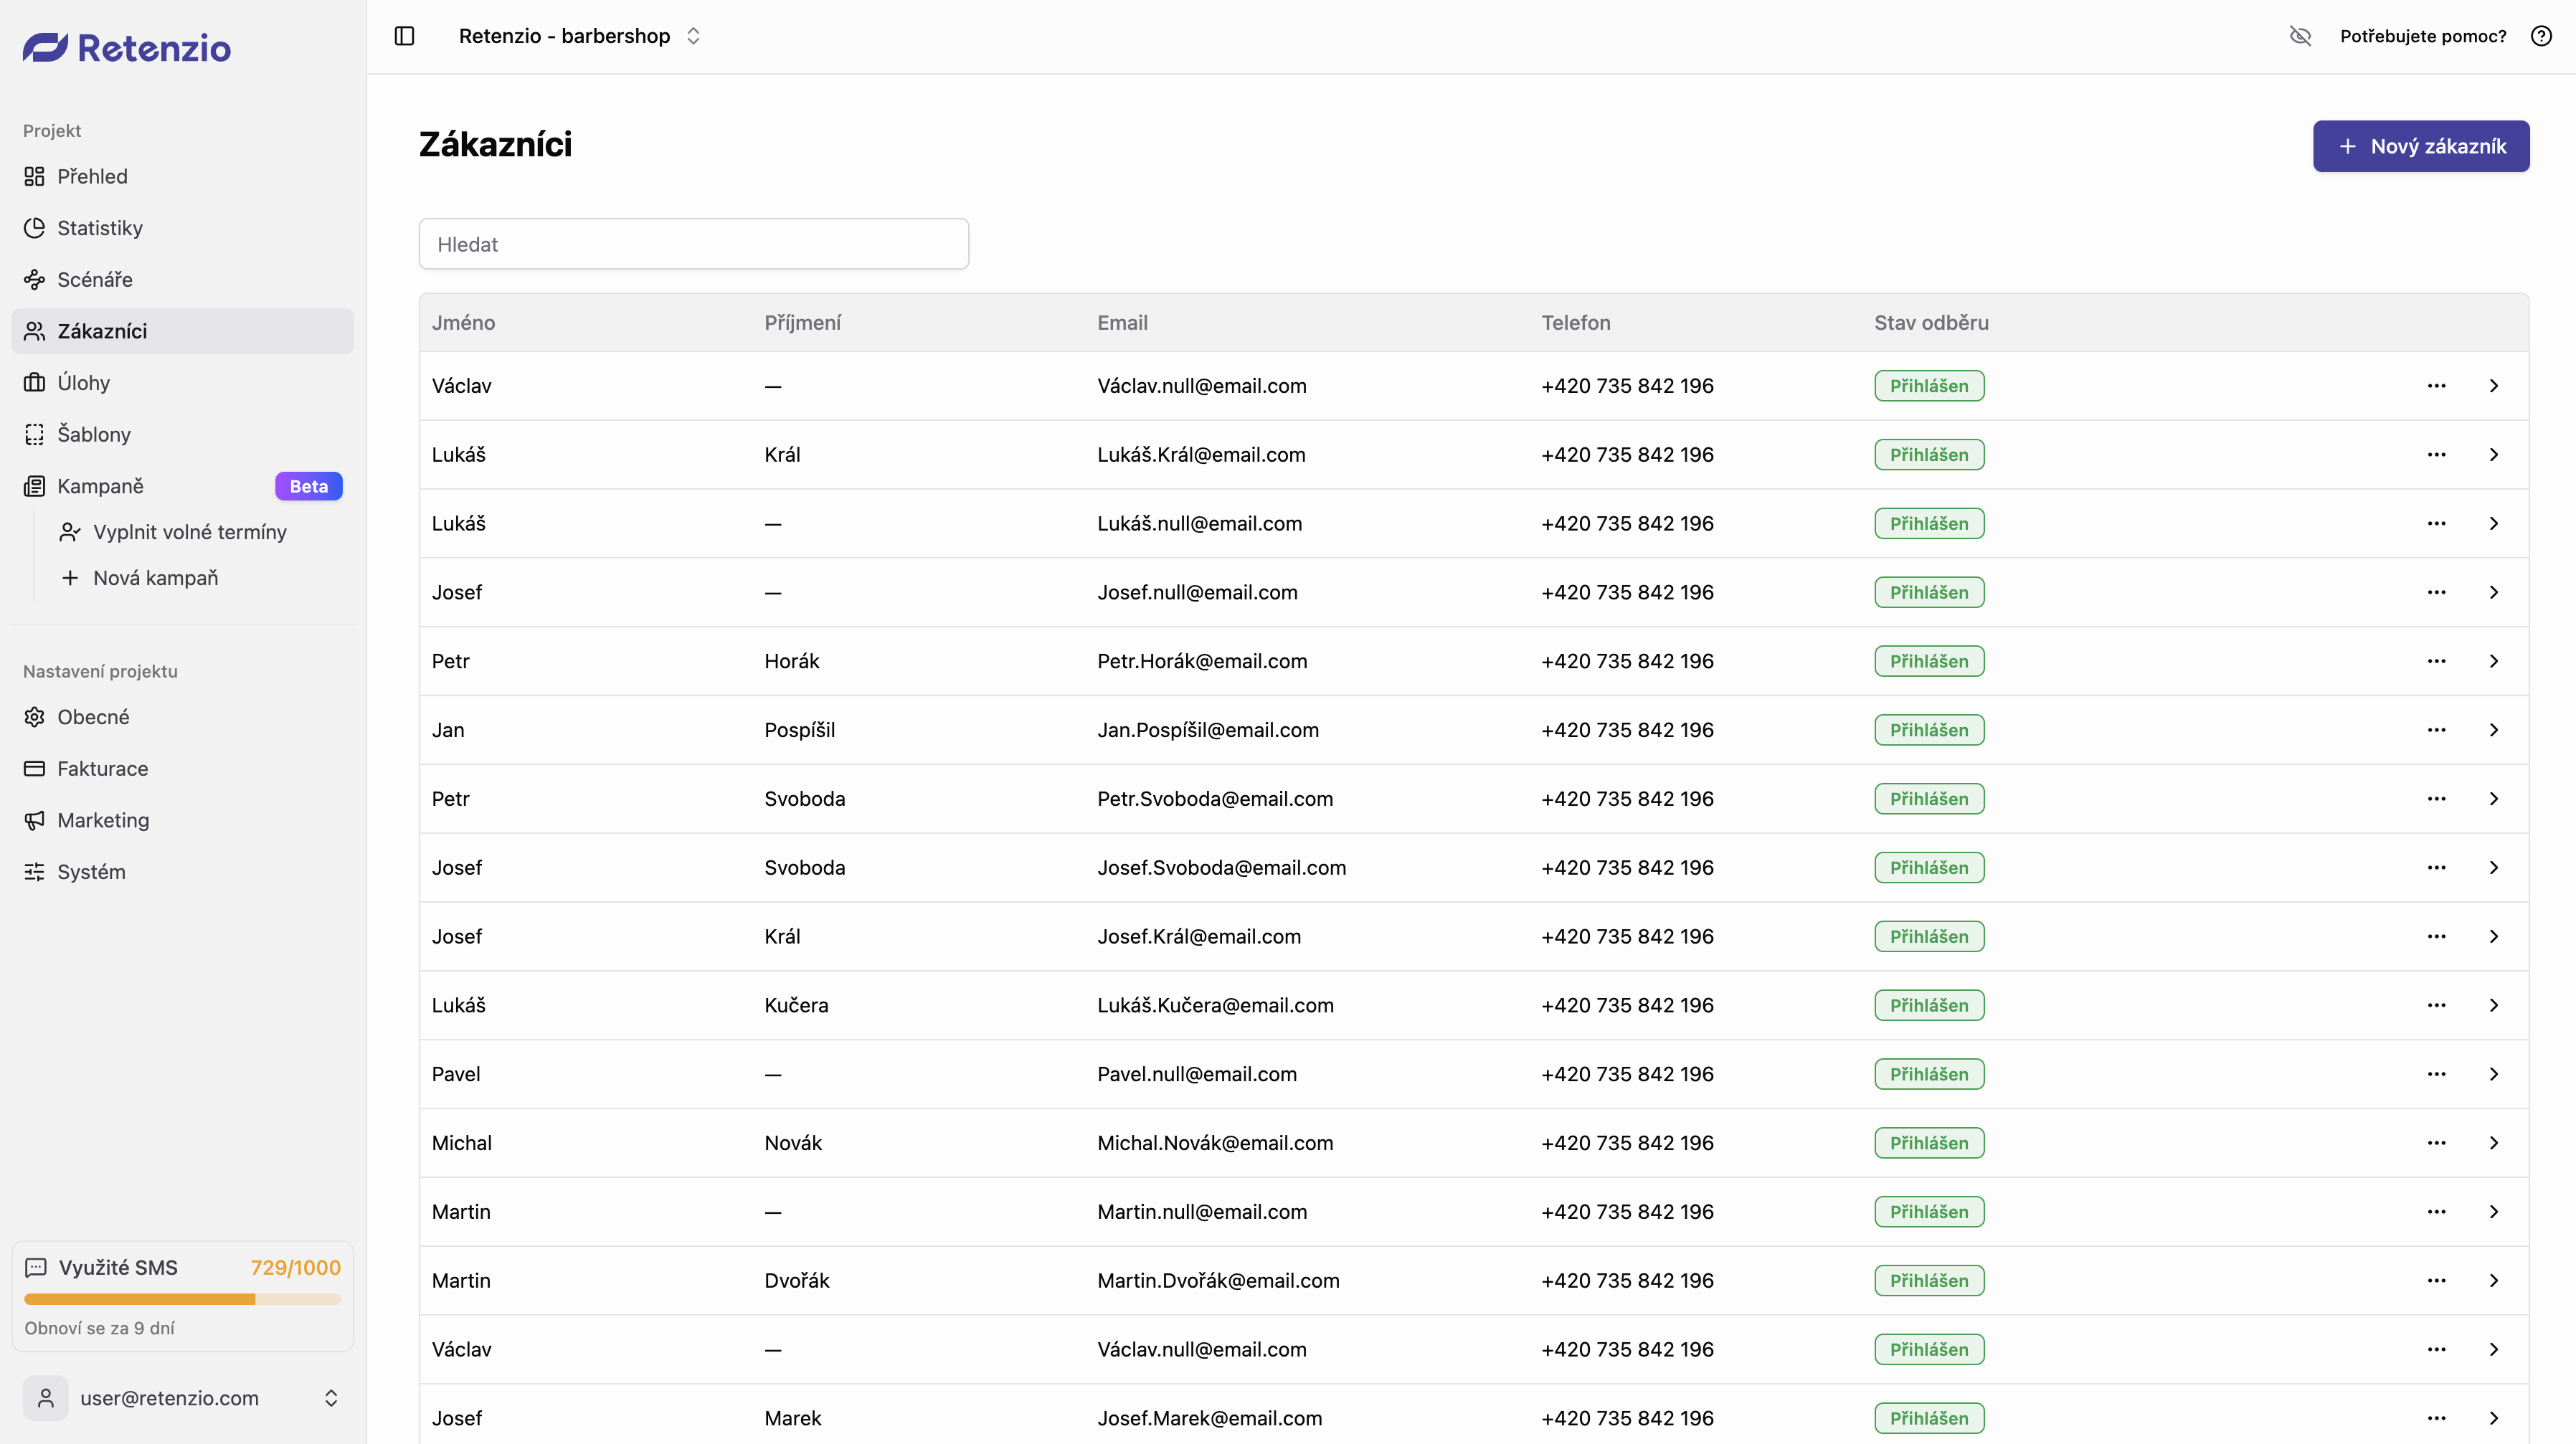Click the SMS usage progress bar
2576x1444 pixels.
coord(182,1299)
